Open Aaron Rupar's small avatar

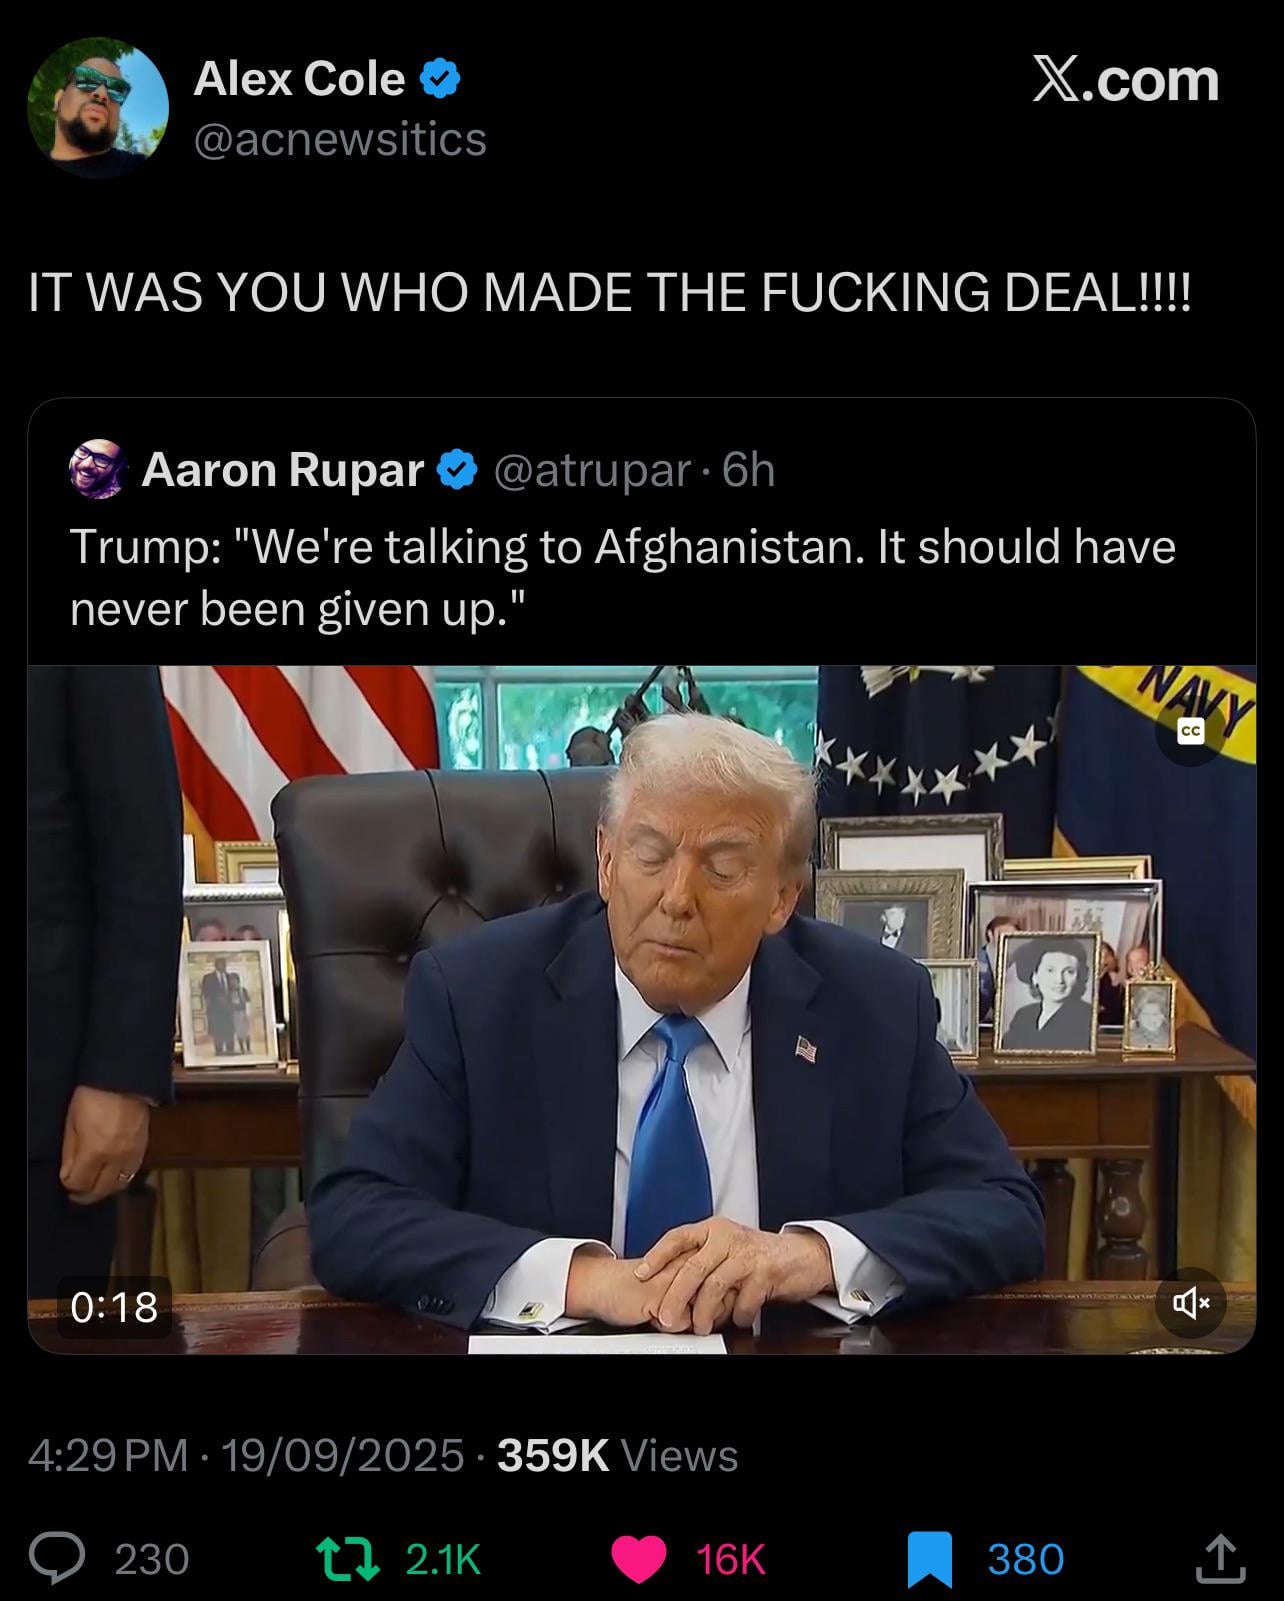pos(98,468)
